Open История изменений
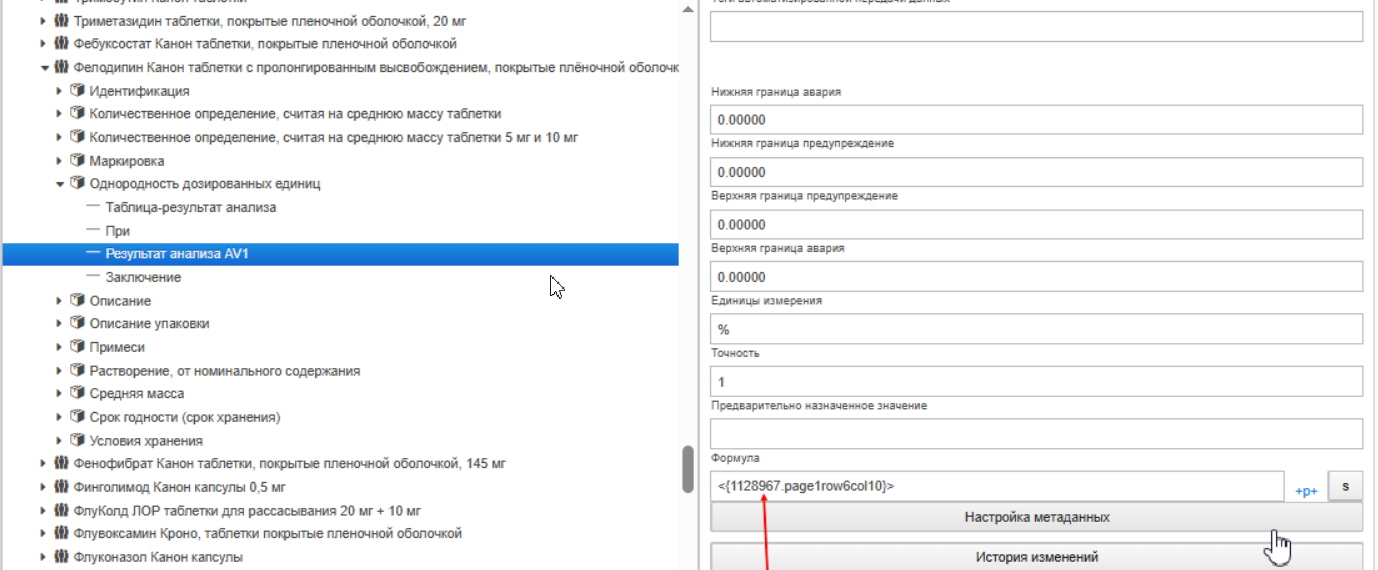Viewport: 1378px width, 570px height. click(x=1037, y=557)
